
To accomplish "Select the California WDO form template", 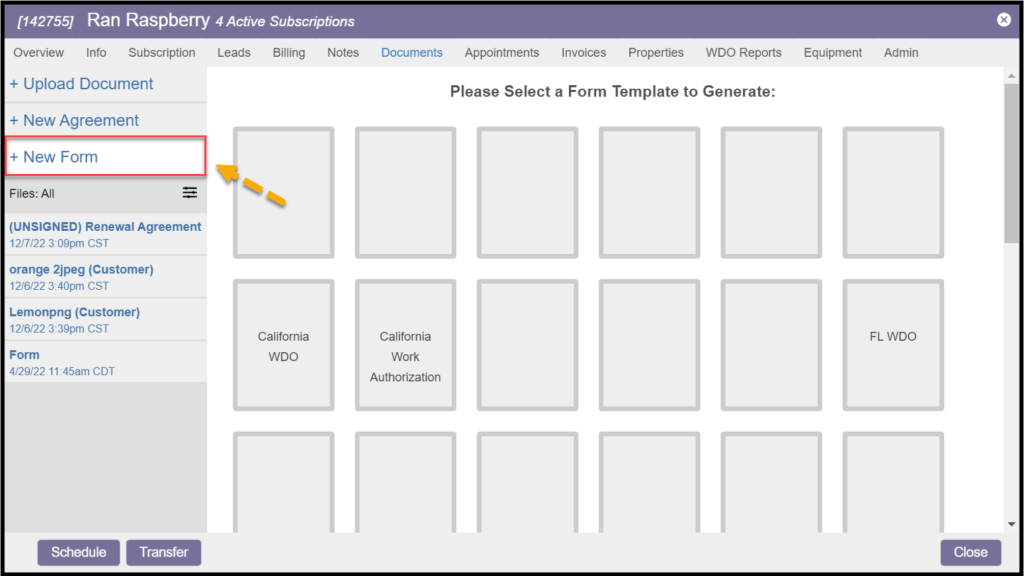I will (284, 345).
